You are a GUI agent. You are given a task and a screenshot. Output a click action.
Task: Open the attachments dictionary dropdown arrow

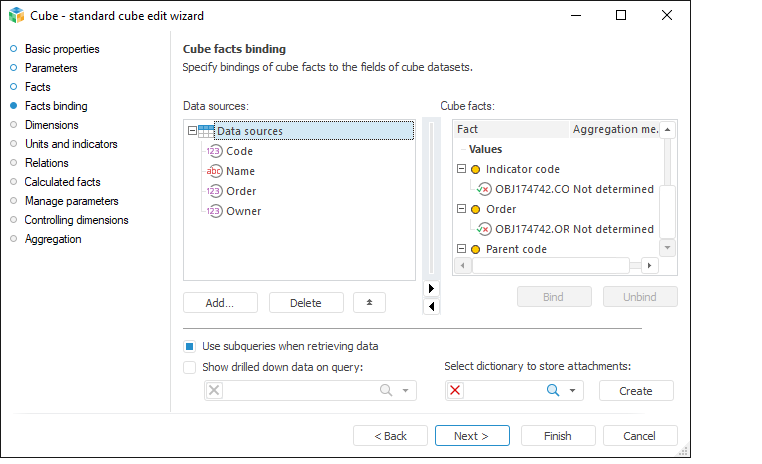(x=573, y=391)
